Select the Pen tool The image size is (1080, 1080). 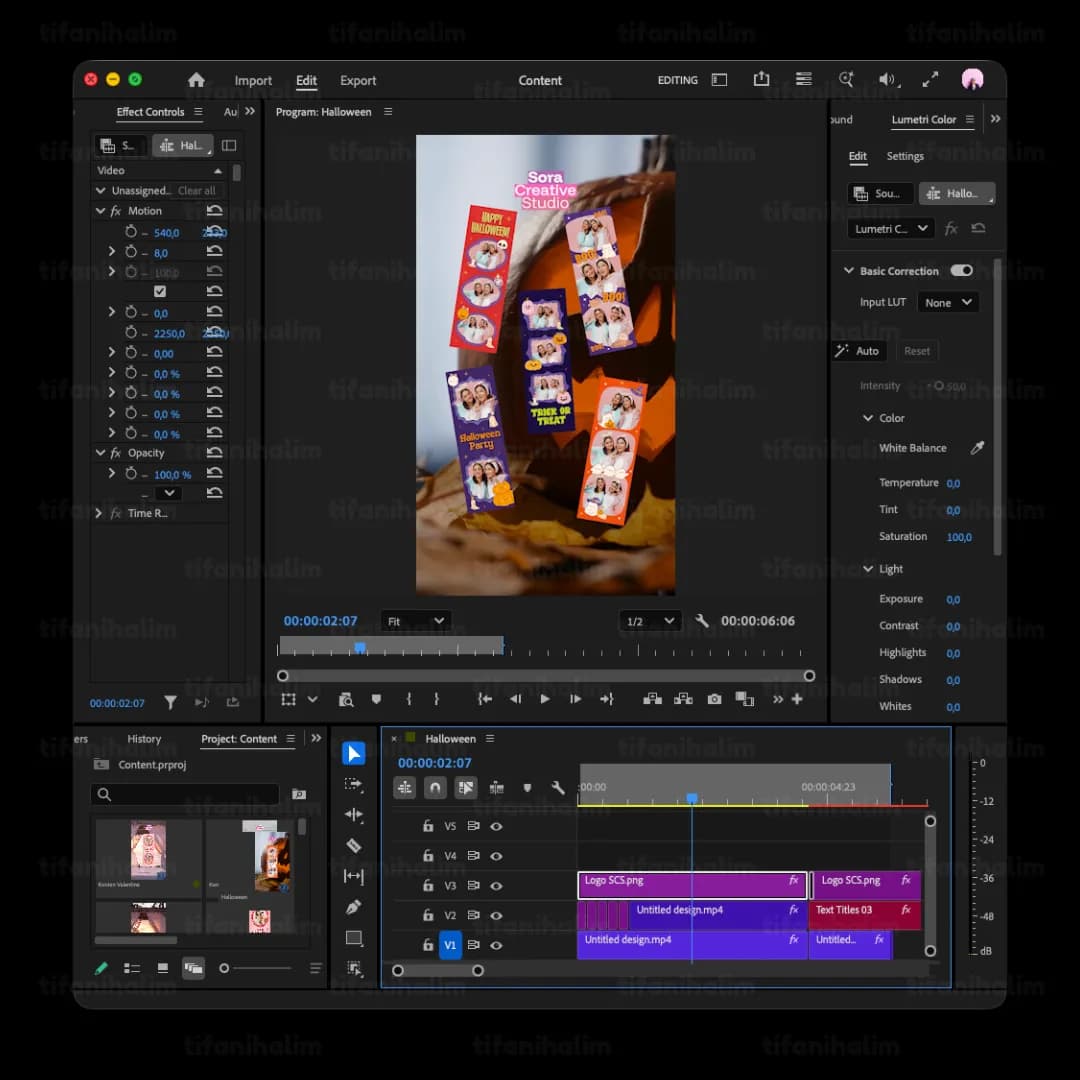point(353,907)
